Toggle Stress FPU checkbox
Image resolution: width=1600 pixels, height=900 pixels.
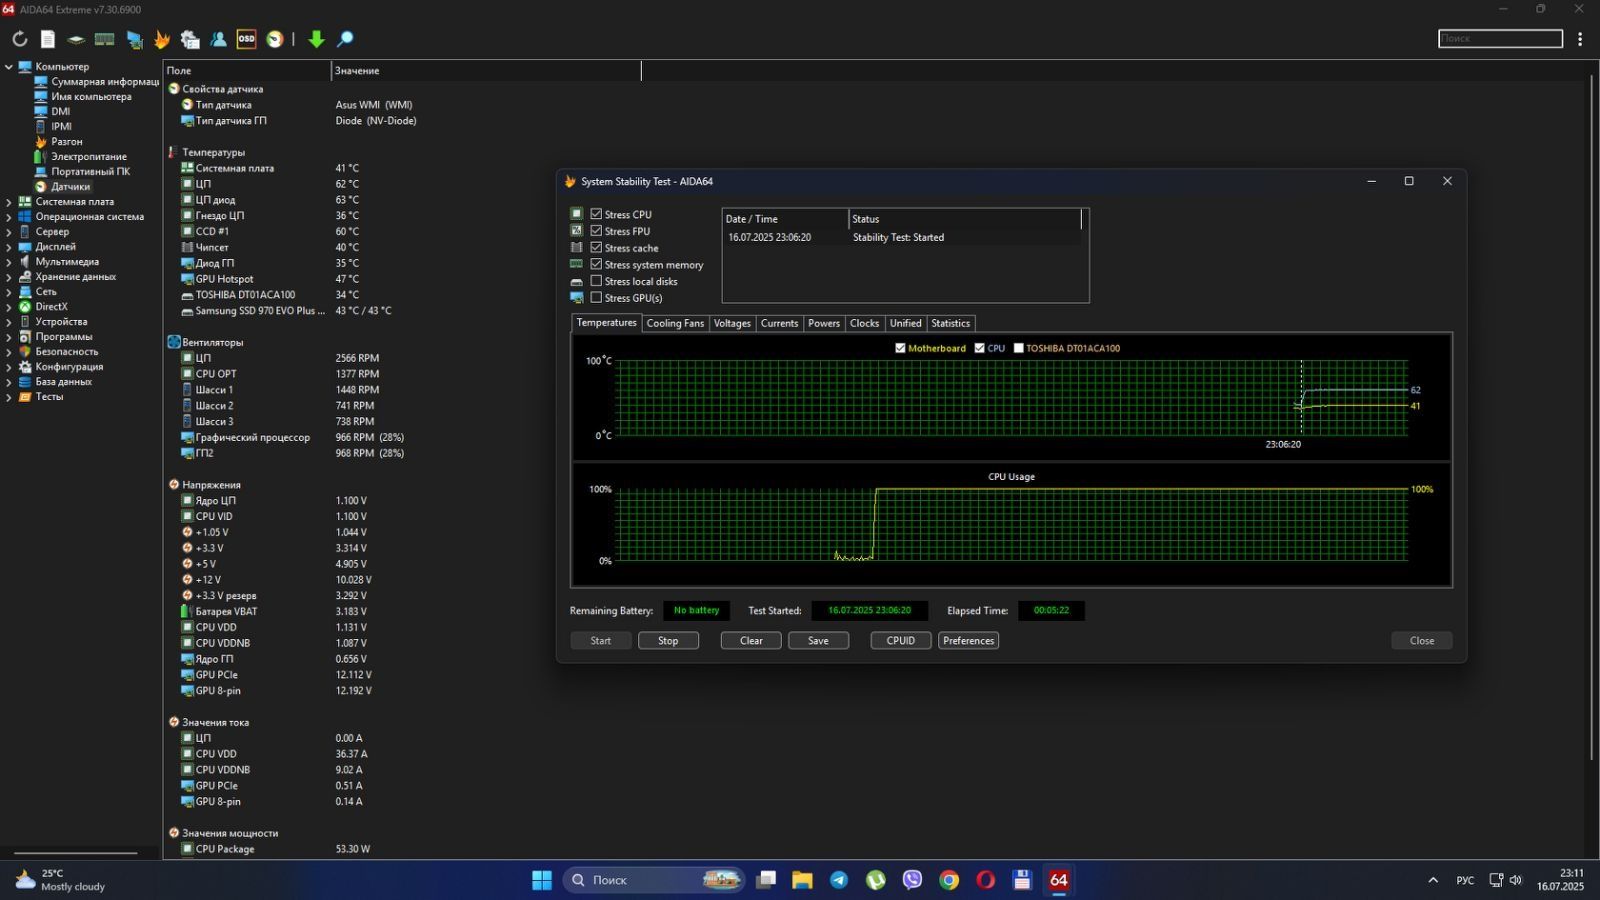tap(596, 231)
